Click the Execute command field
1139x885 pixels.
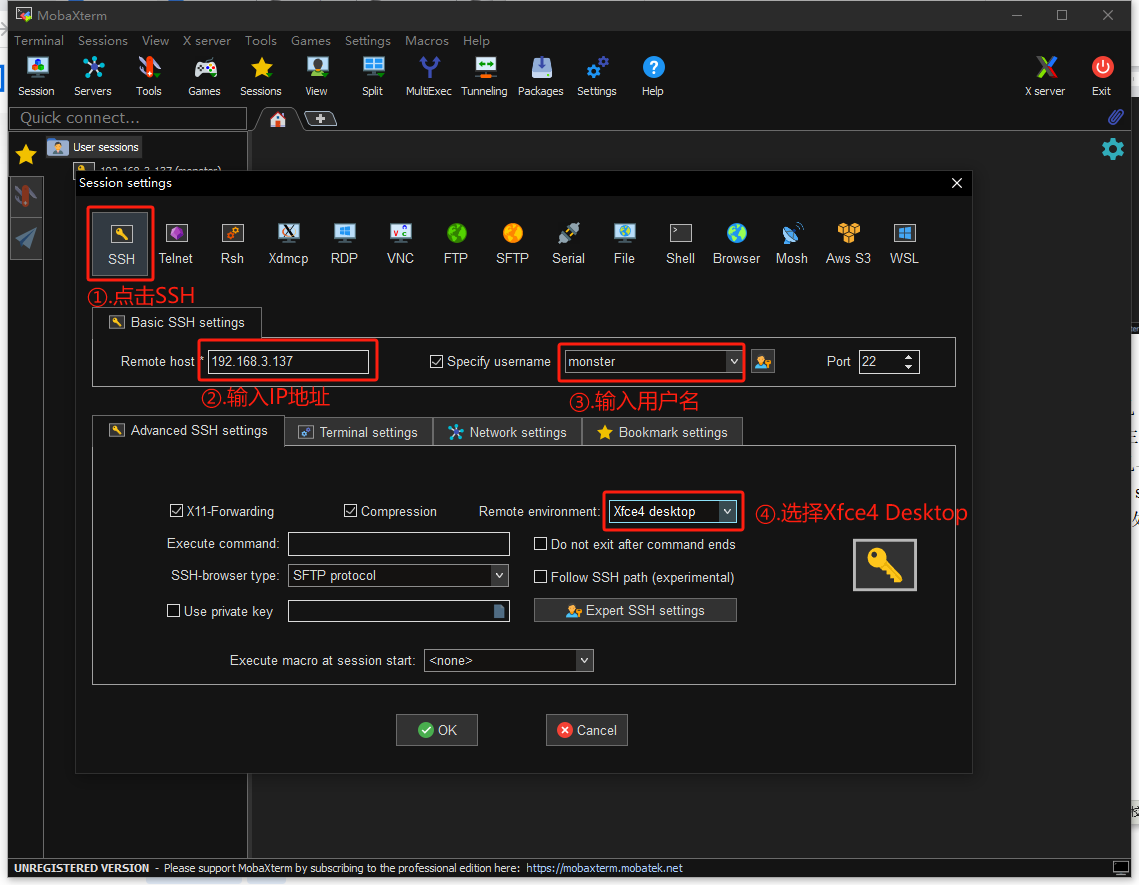(399, 543)
